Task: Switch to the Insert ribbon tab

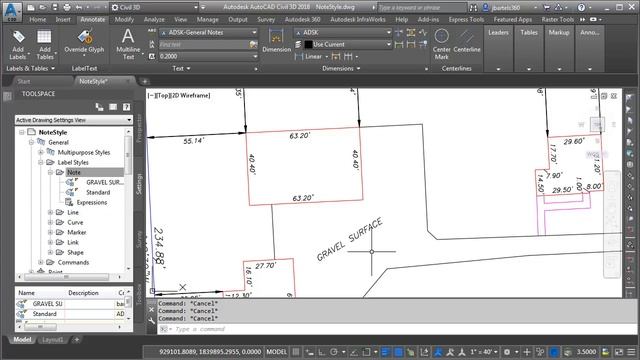Action: [x=63, y=19]
